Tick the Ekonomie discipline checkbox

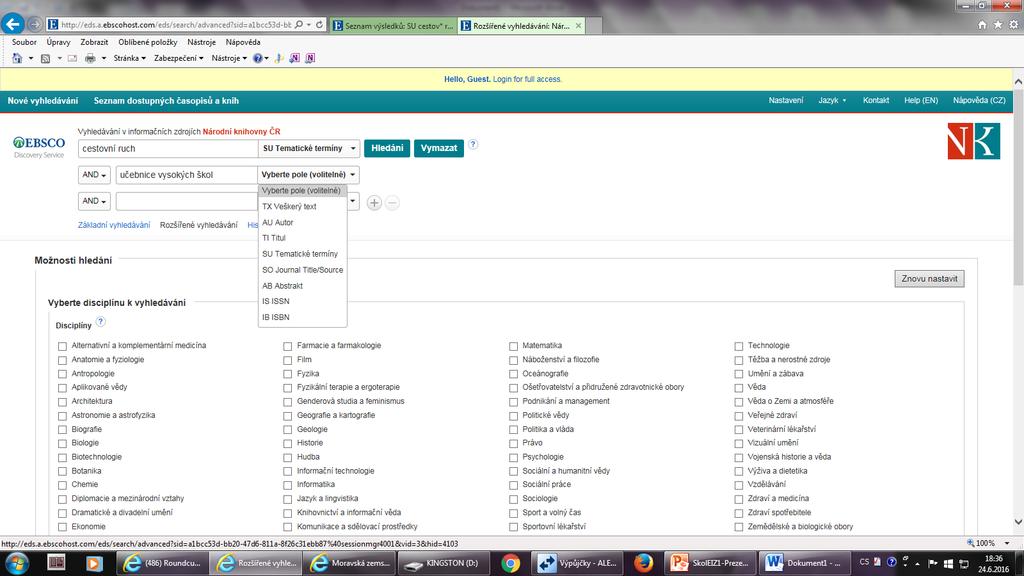(62, 527)
